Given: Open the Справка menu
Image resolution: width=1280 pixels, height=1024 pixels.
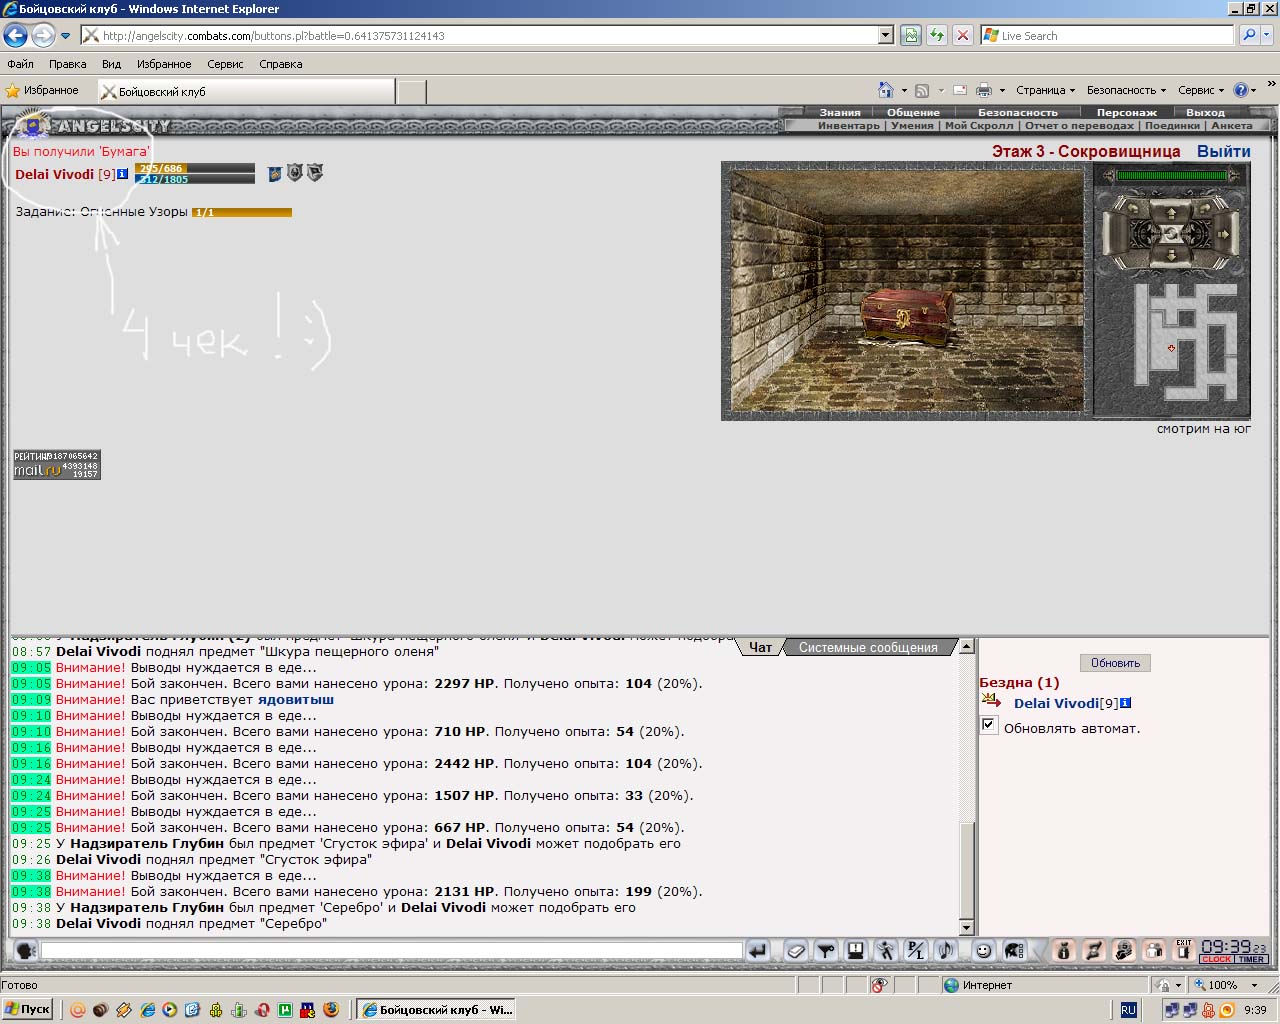Looking at the screenshot, I should point(280,64).
